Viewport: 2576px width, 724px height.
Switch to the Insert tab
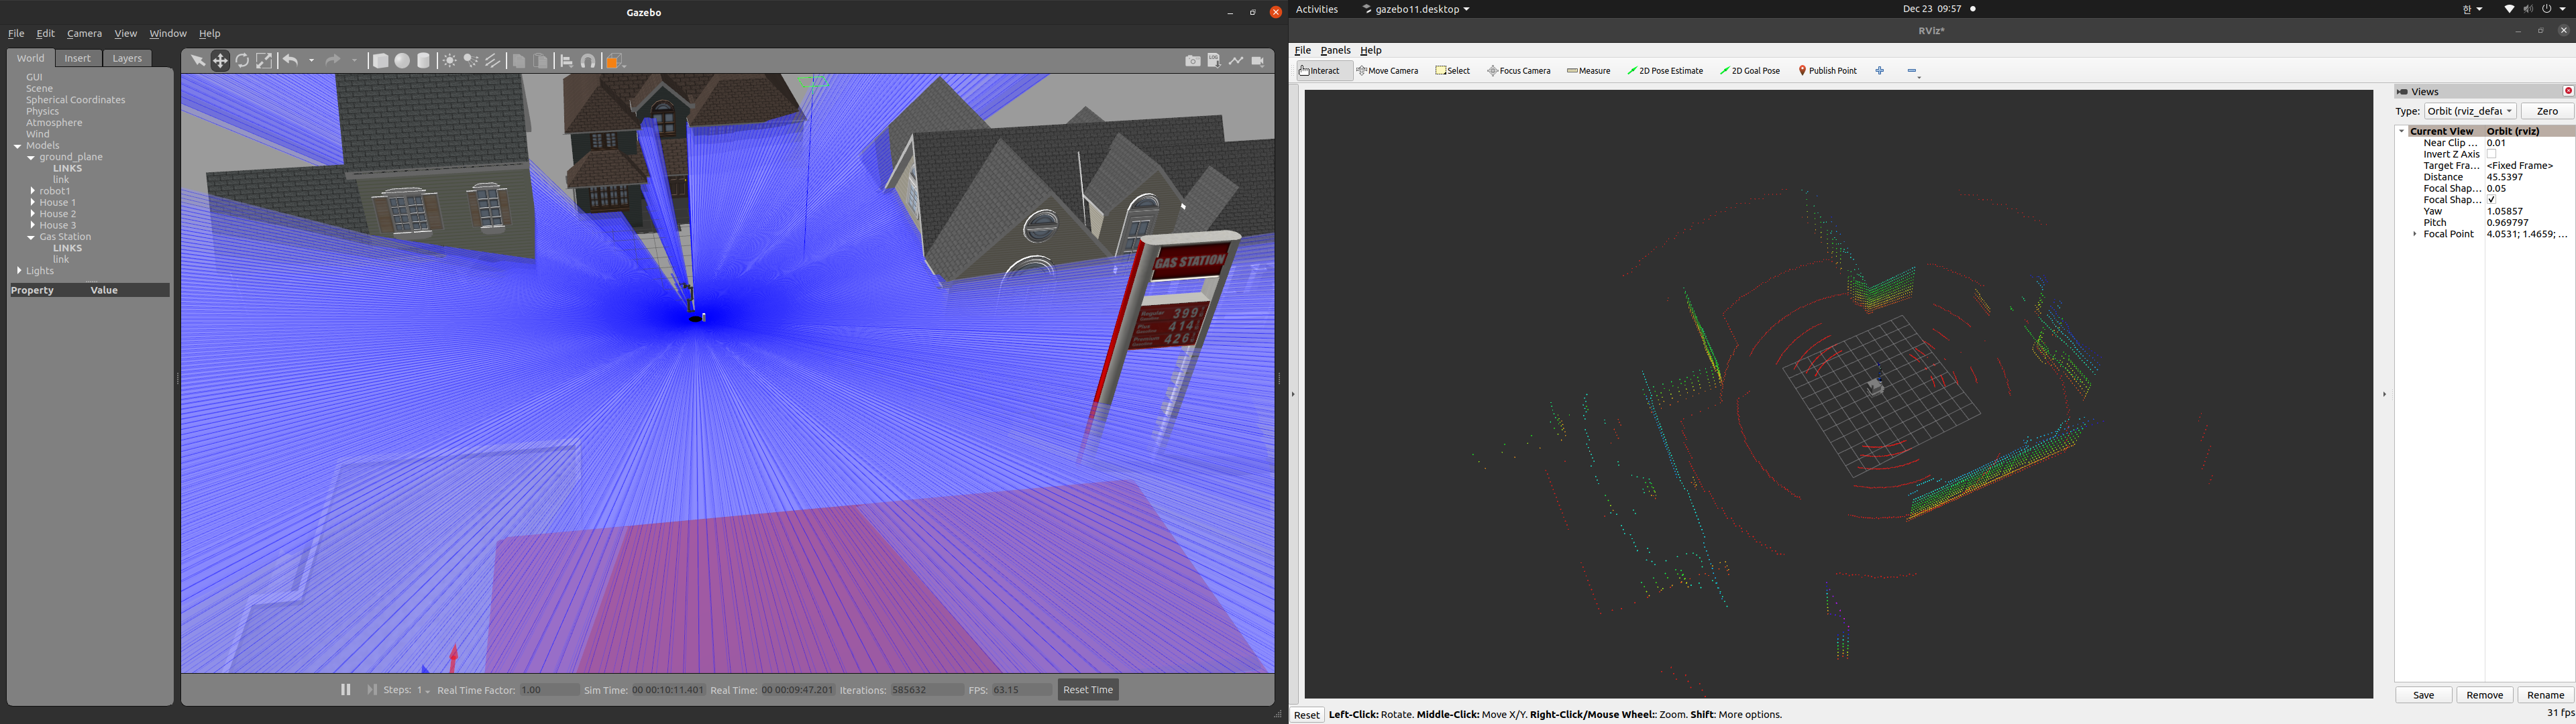click(x=78, y=58)
